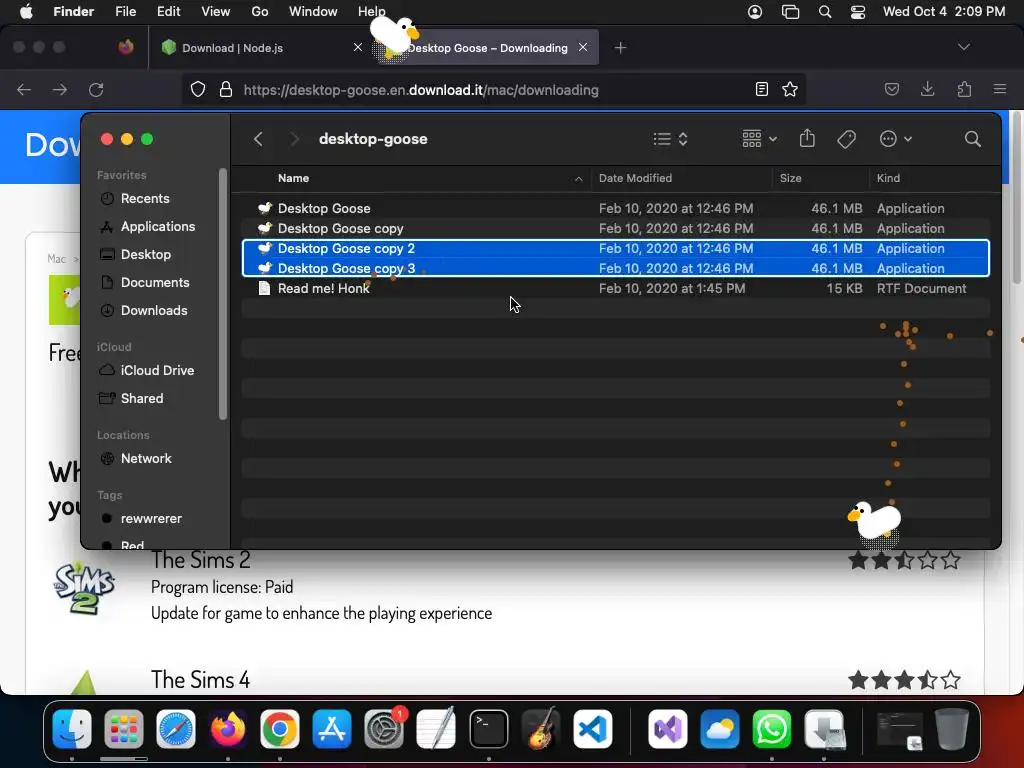Open Terminal from the Dock

[x=488, y=729]
